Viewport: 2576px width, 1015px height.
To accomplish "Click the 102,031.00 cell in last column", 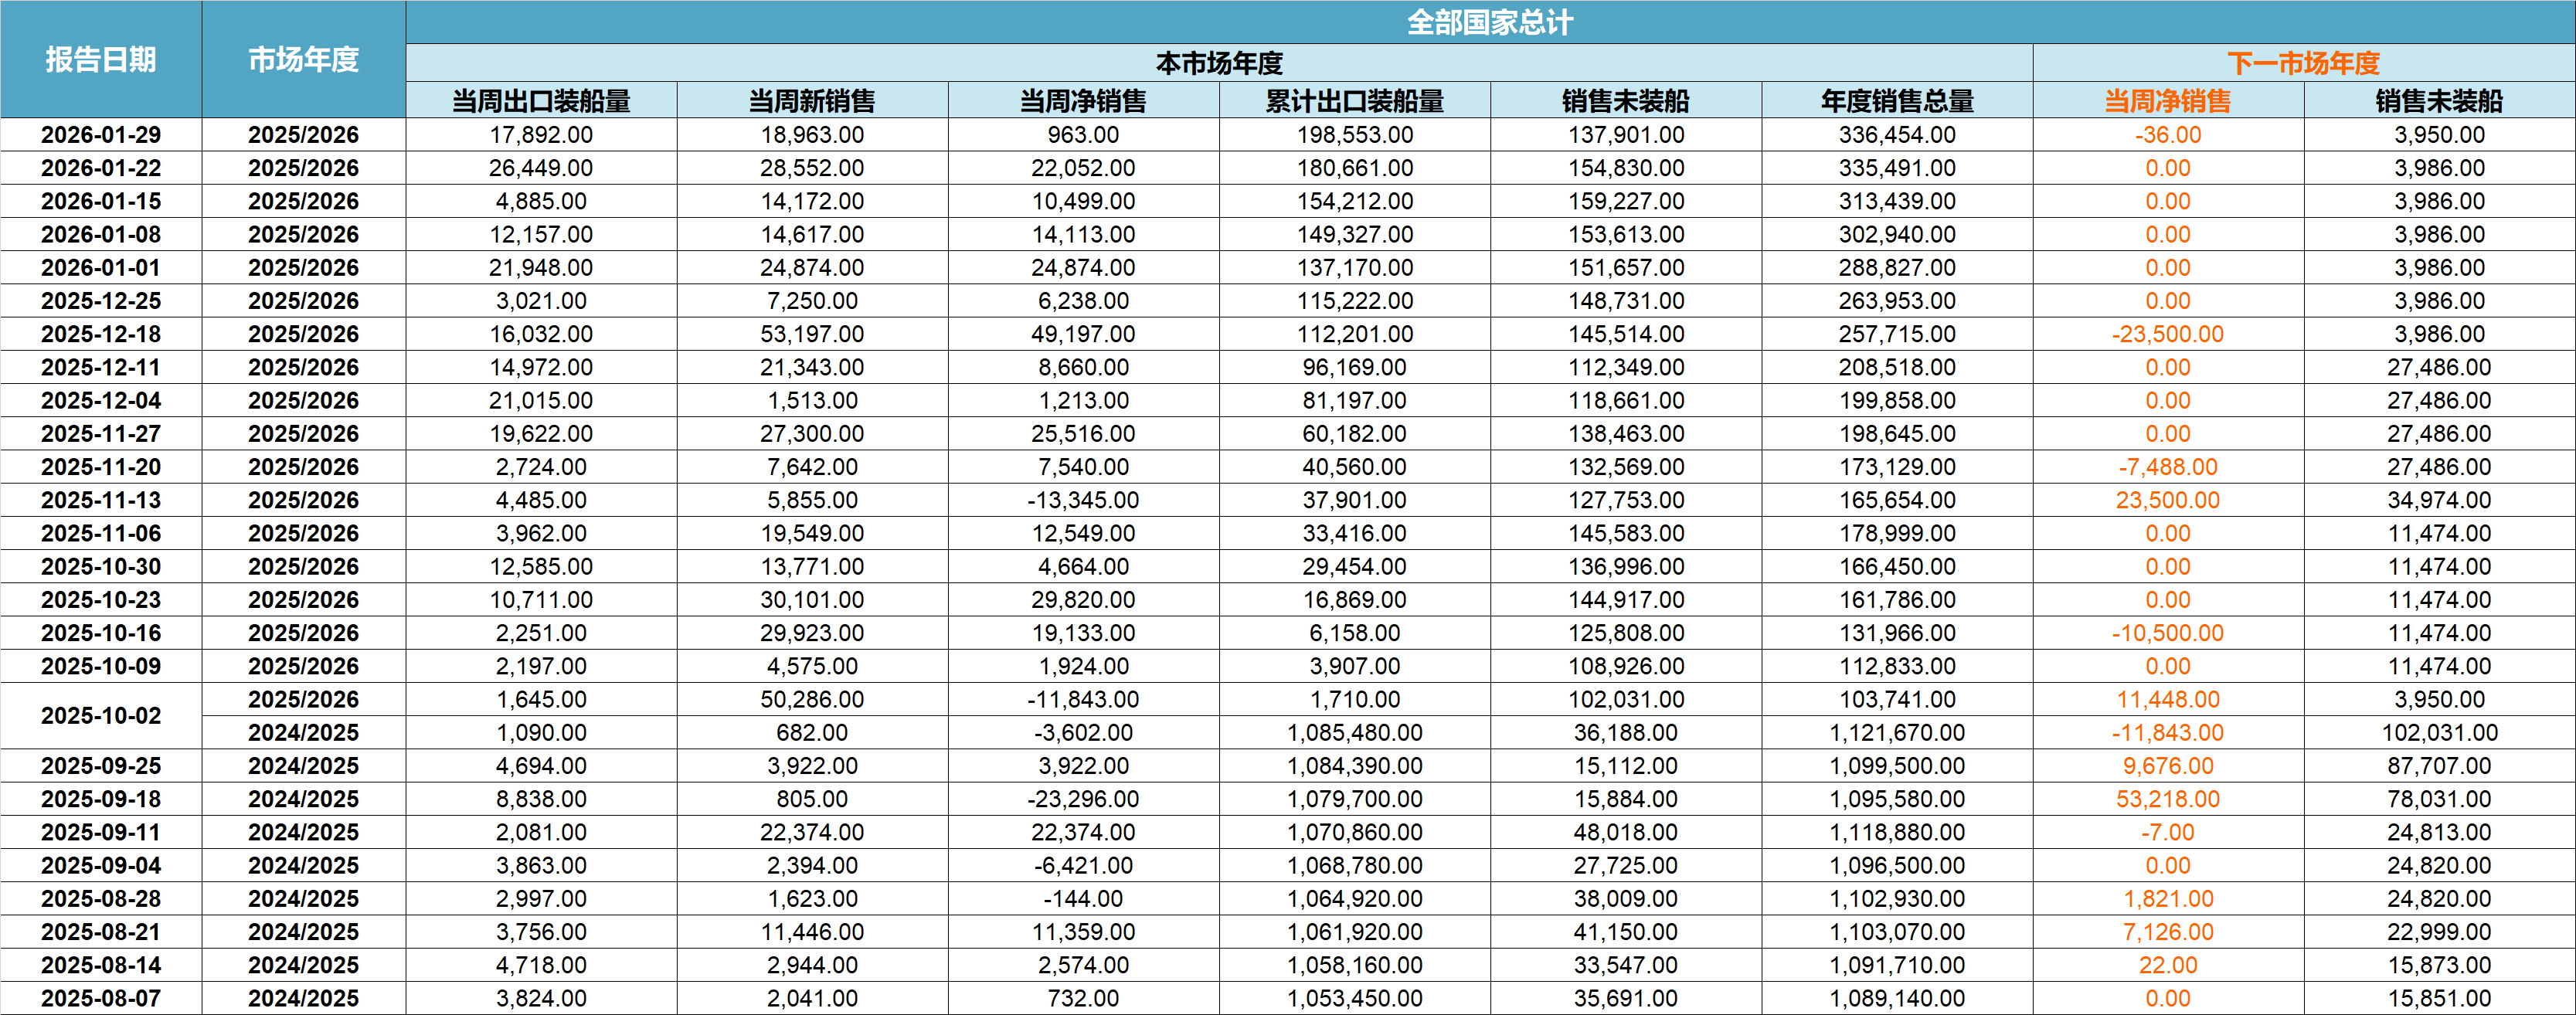I will [x=2439, y=733].
